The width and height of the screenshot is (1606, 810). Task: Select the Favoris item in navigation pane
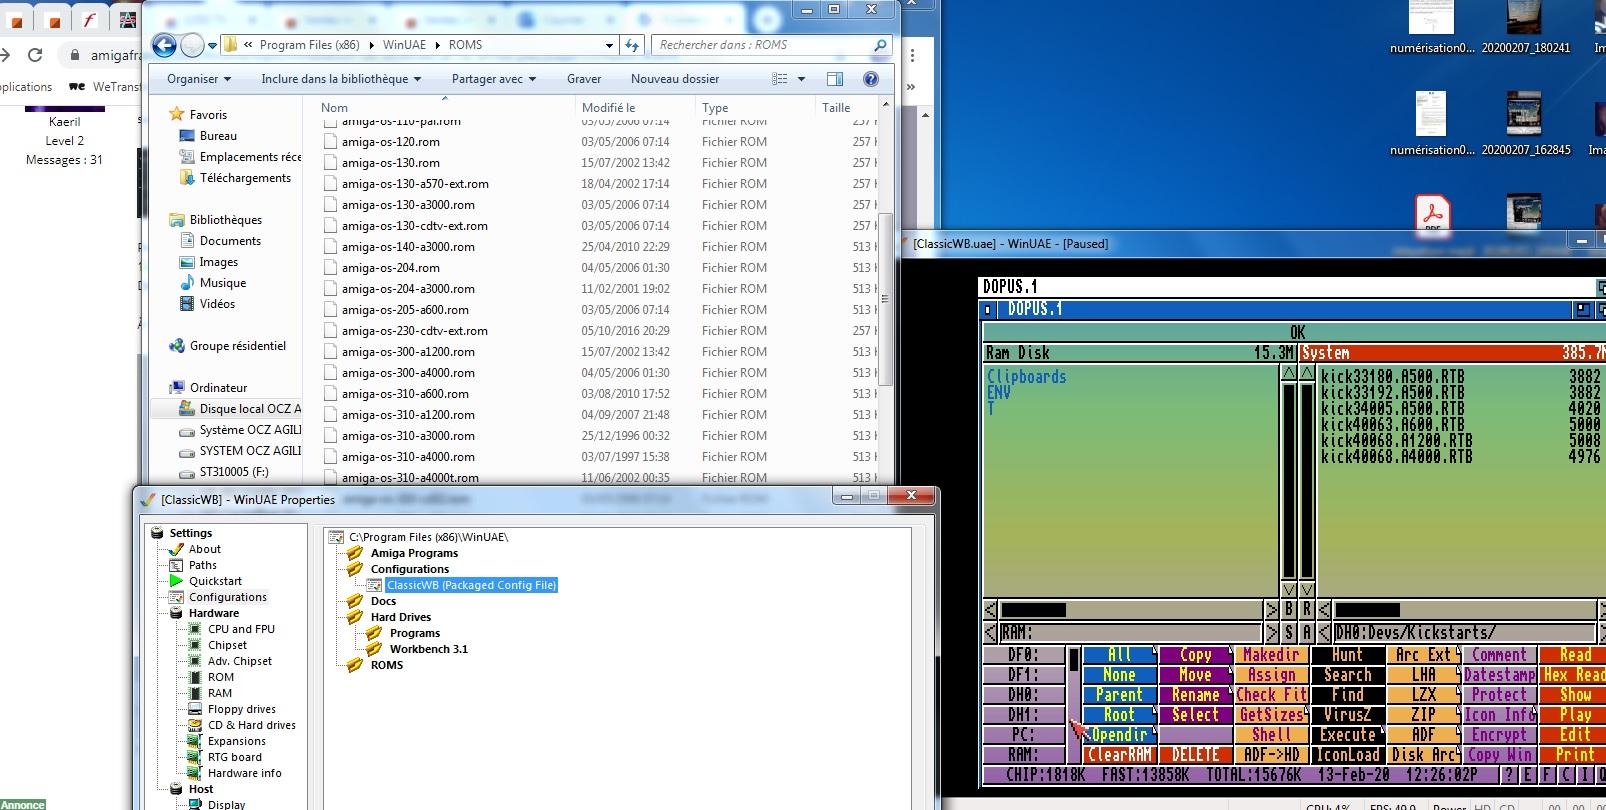208,115
